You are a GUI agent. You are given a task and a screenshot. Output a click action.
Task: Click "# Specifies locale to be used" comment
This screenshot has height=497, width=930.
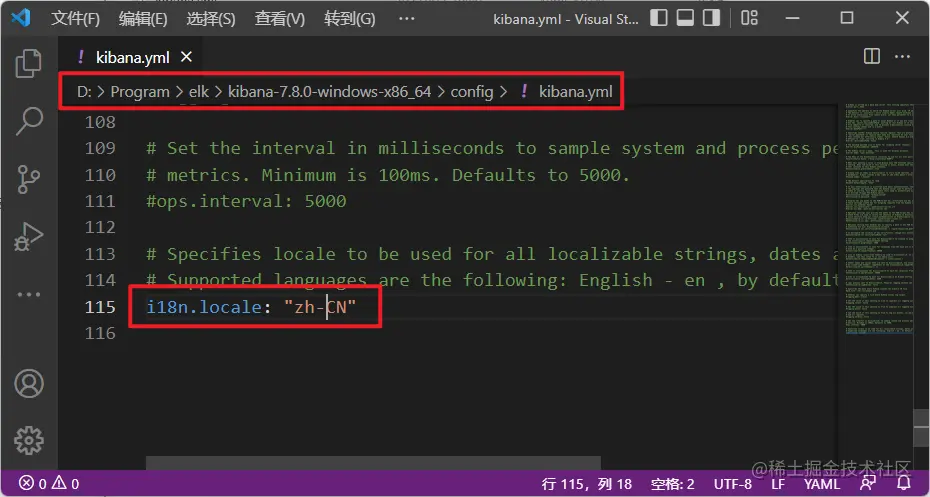point(492,254)
